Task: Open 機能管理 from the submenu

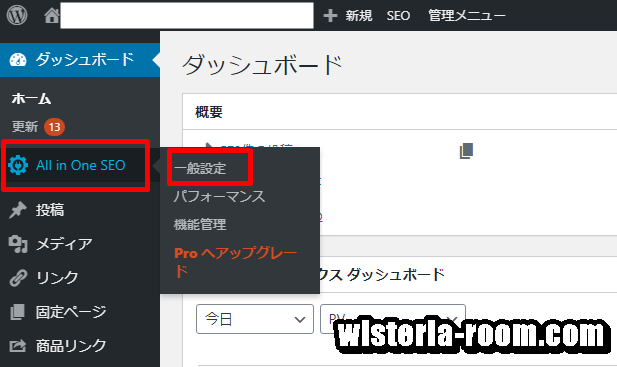Action: tap(200, 225)
